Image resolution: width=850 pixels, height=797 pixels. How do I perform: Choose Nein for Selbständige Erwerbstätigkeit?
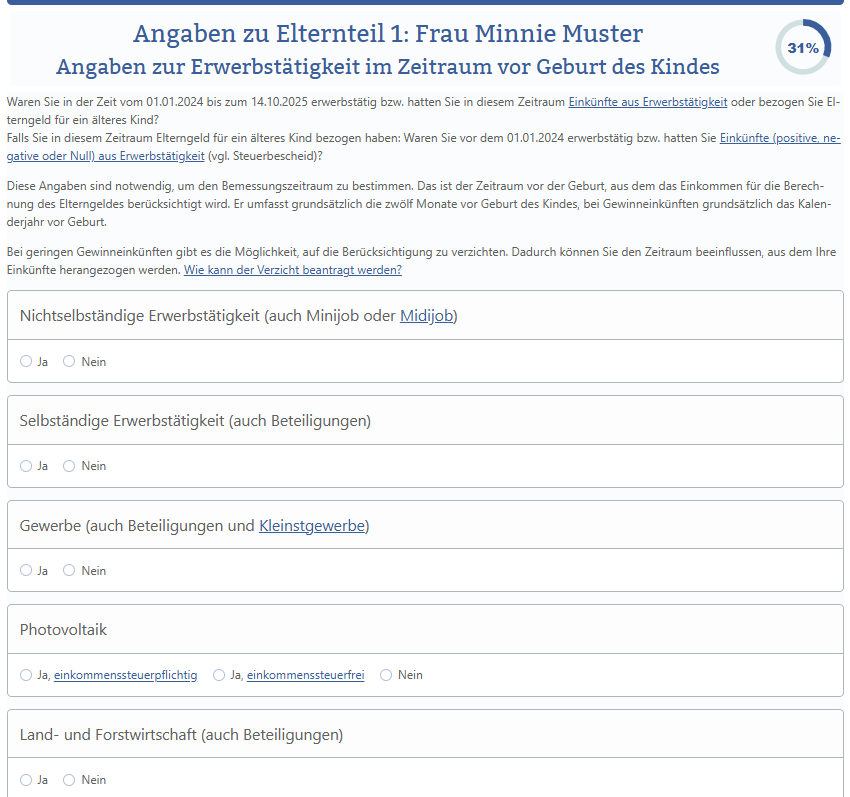pyautogui.click(x=69, y=466)
